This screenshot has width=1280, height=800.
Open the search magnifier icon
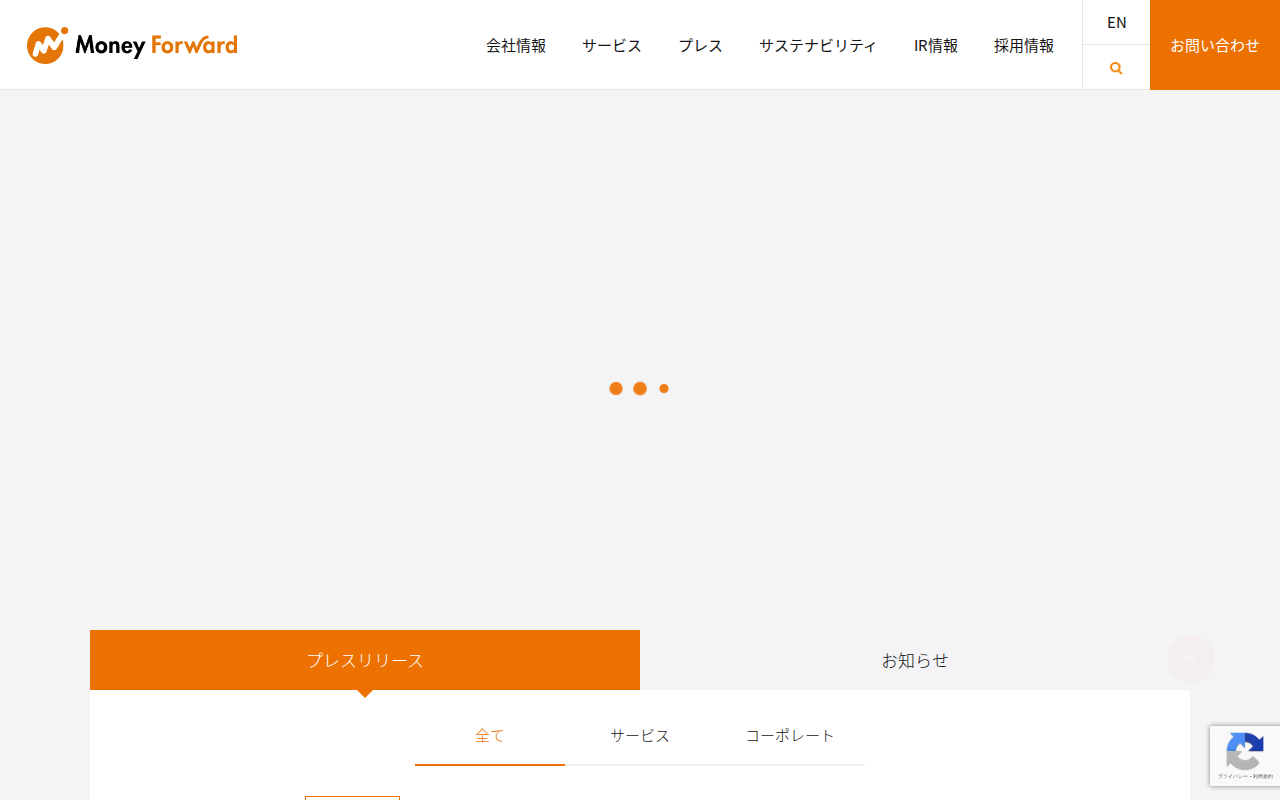coord(1116,68)
